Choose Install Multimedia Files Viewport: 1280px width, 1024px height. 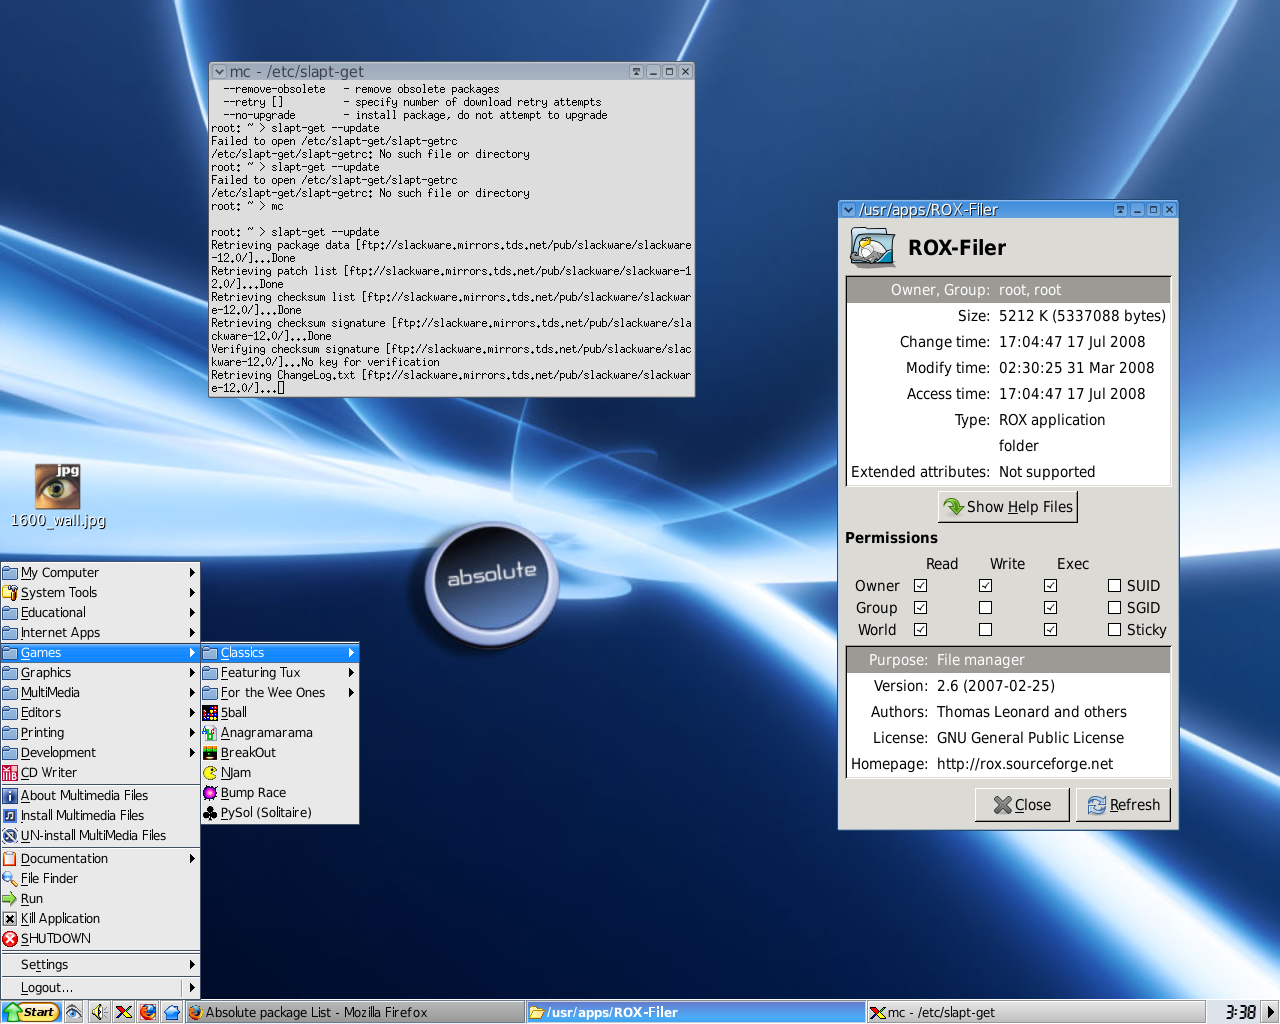(x=100, y=816)
